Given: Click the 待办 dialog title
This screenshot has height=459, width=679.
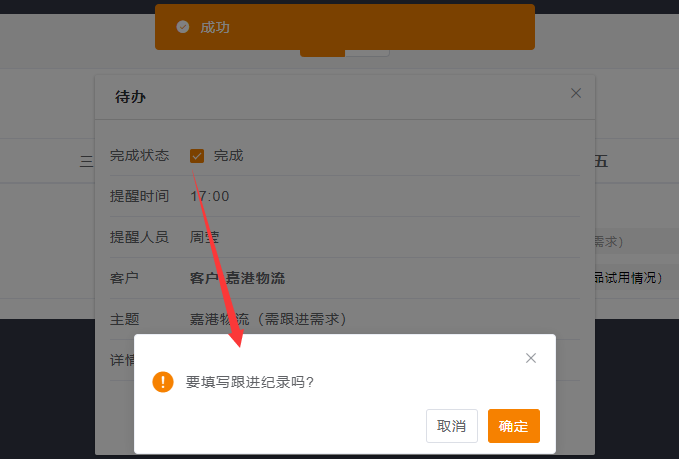Looking at the screenshot, I should point(131,97).
